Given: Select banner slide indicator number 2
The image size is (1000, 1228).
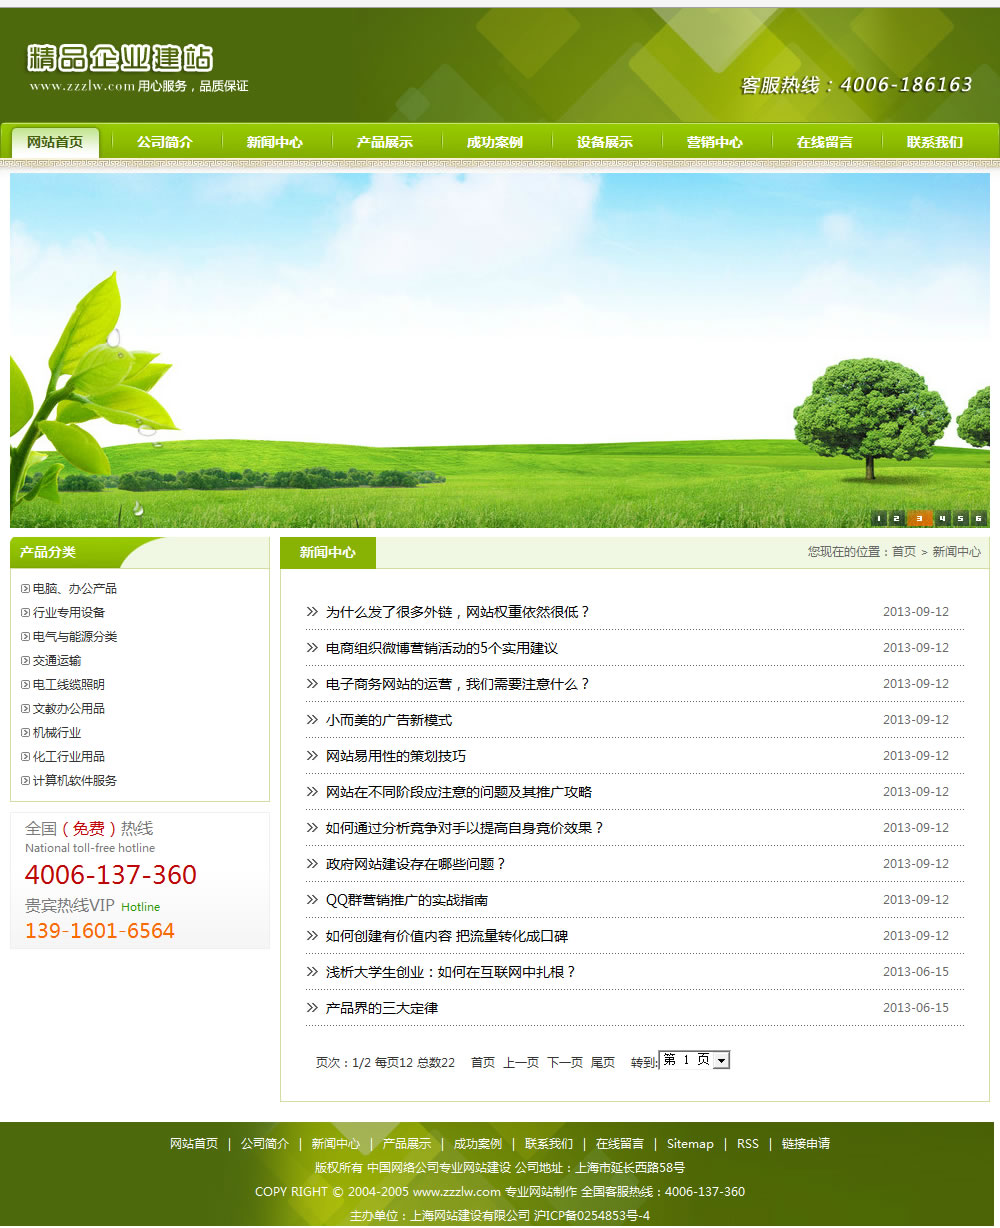Looking at the screenshot, I should (898, 518).
